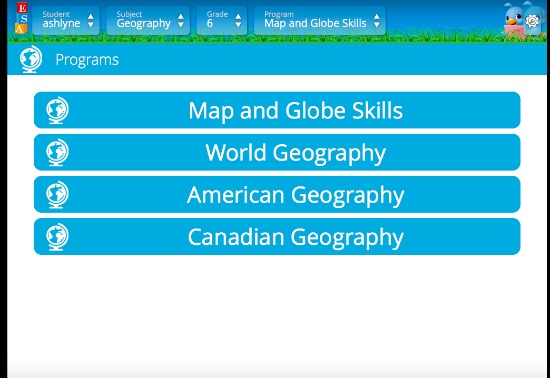Open the Grade 6 dropdown
The image size is (550, 378).
(x=222, y=20)
